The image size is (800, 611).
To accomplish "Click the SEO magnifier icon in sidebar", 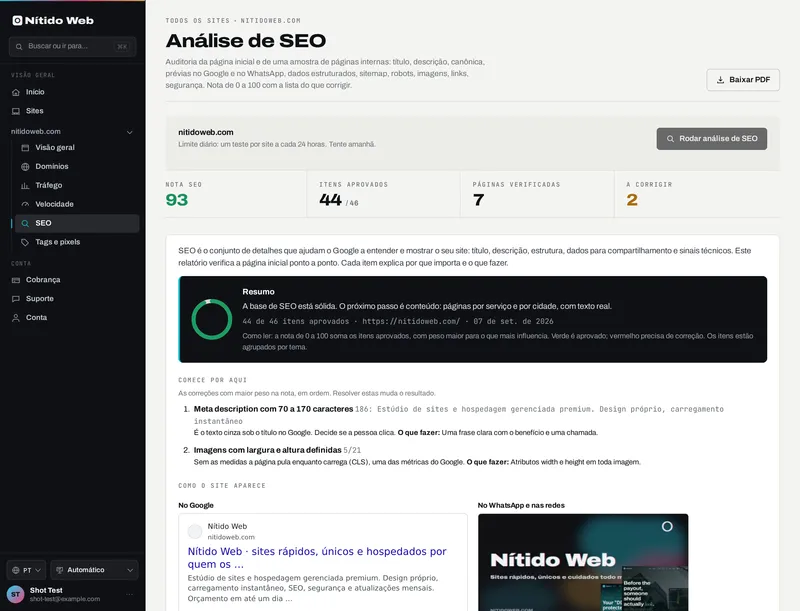I will click(x=25, y=223).
